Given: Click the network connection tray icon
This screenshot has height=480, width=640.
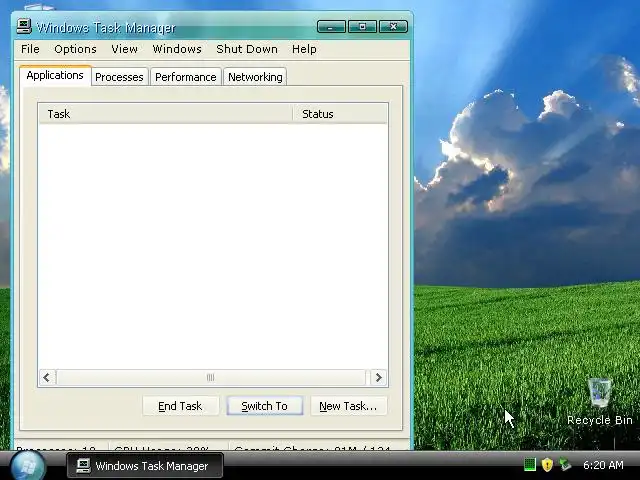Looking at the screenshot, I should 565,464.
